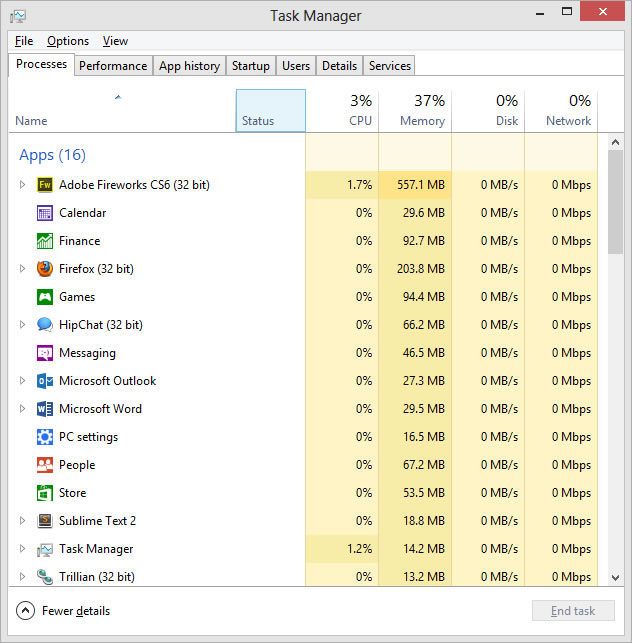632x643 pixels.
Task: Click the scrollbar up arrow
Action: pyautogui.click(x=615, y=142)
